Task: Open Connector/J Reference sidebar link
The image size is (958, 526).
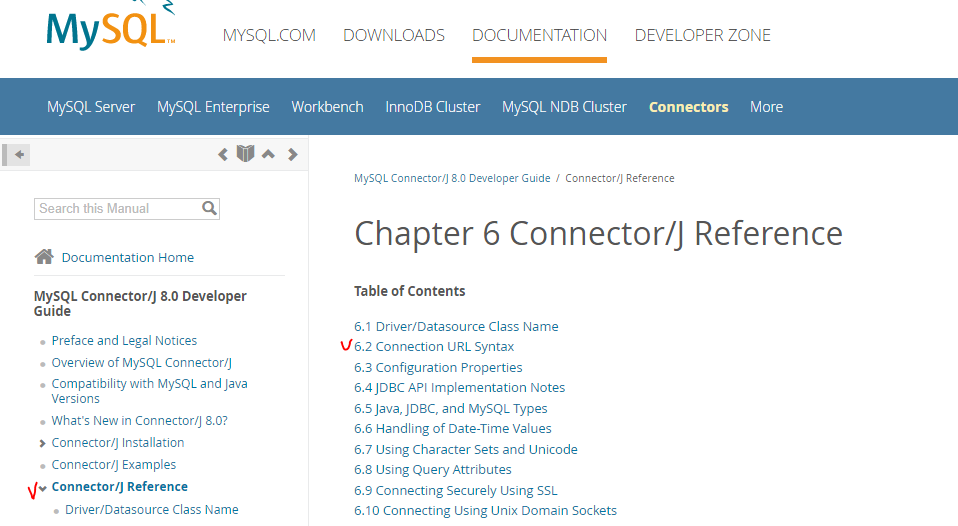Action: click(120, 486)
